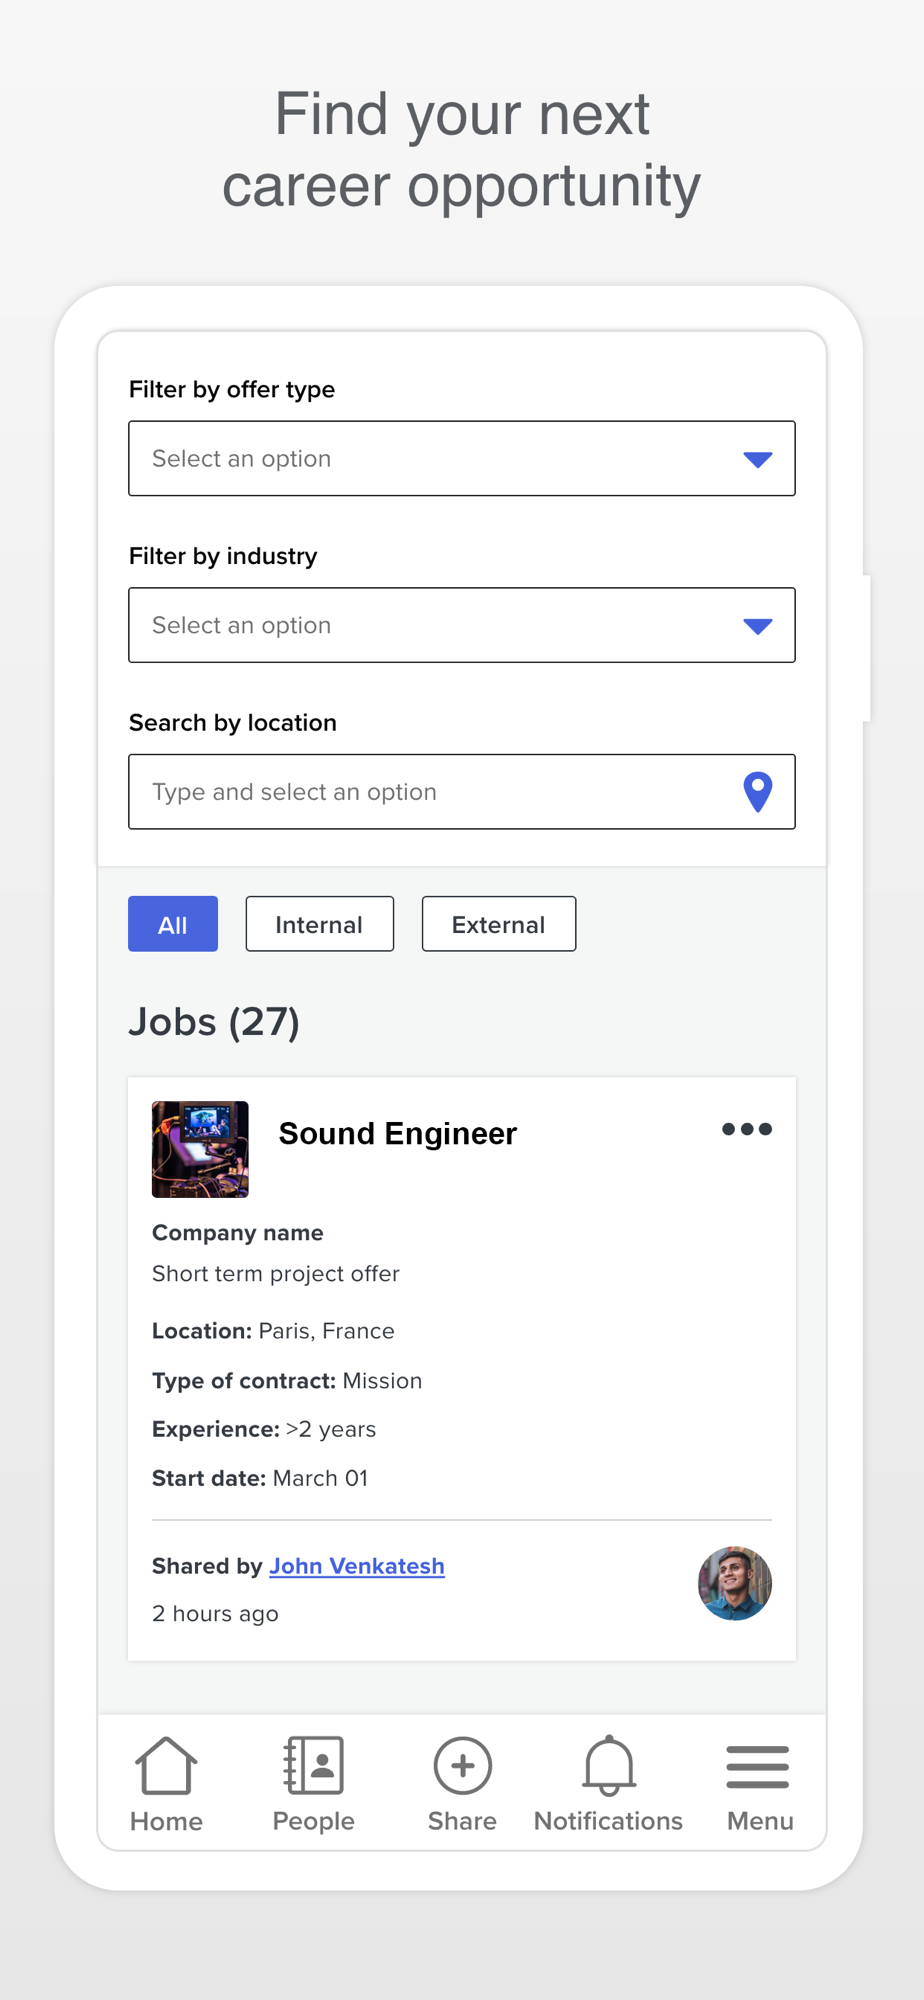This screenshot has height=2000, width=924.
Task: Click the location pin icon
Action: click(x=758, y=792)
